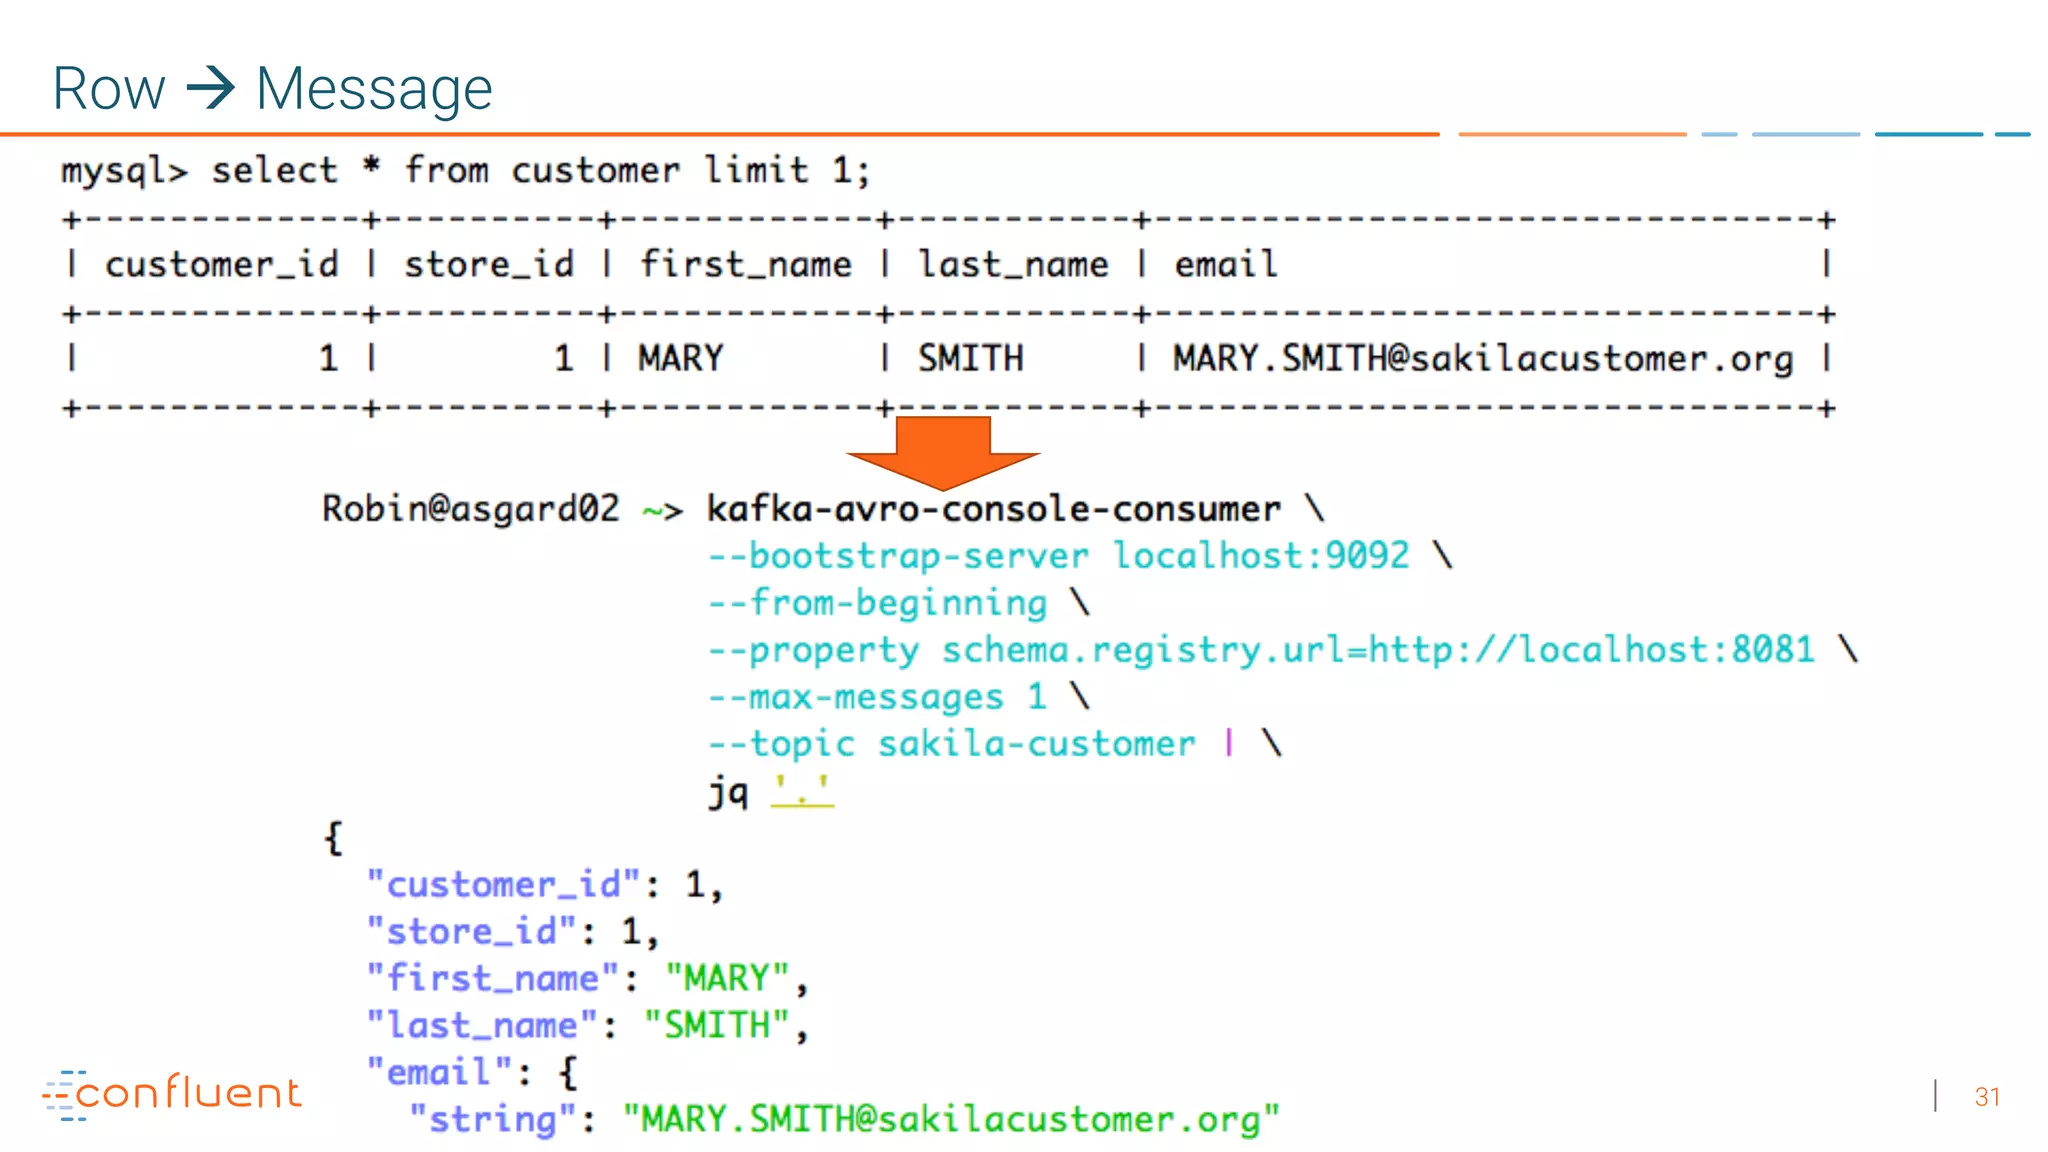Click the arrow in the slide title

coord(211,88)
